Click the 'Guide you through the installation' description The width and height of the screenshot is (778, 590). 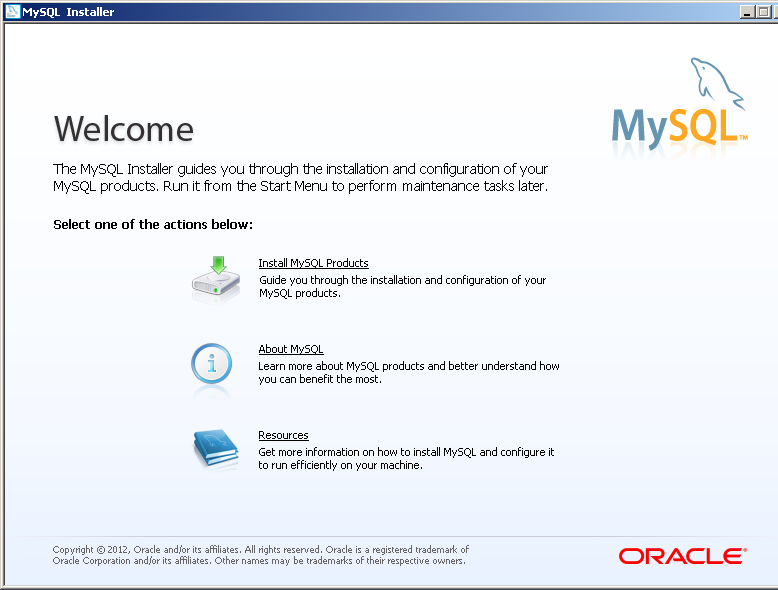pyautogui.click(x=402, y=286)
